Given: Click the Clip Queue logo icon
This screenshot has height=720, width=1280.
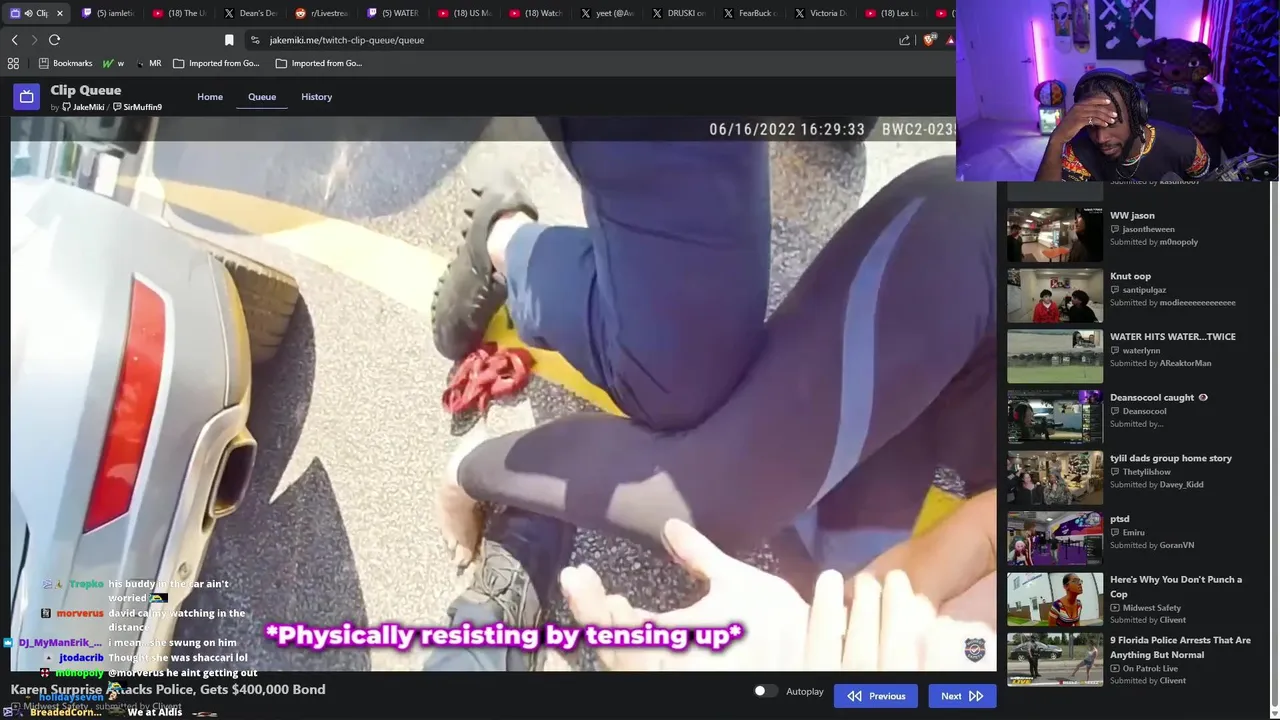Looking at the screenshot, I should (26, 96).
